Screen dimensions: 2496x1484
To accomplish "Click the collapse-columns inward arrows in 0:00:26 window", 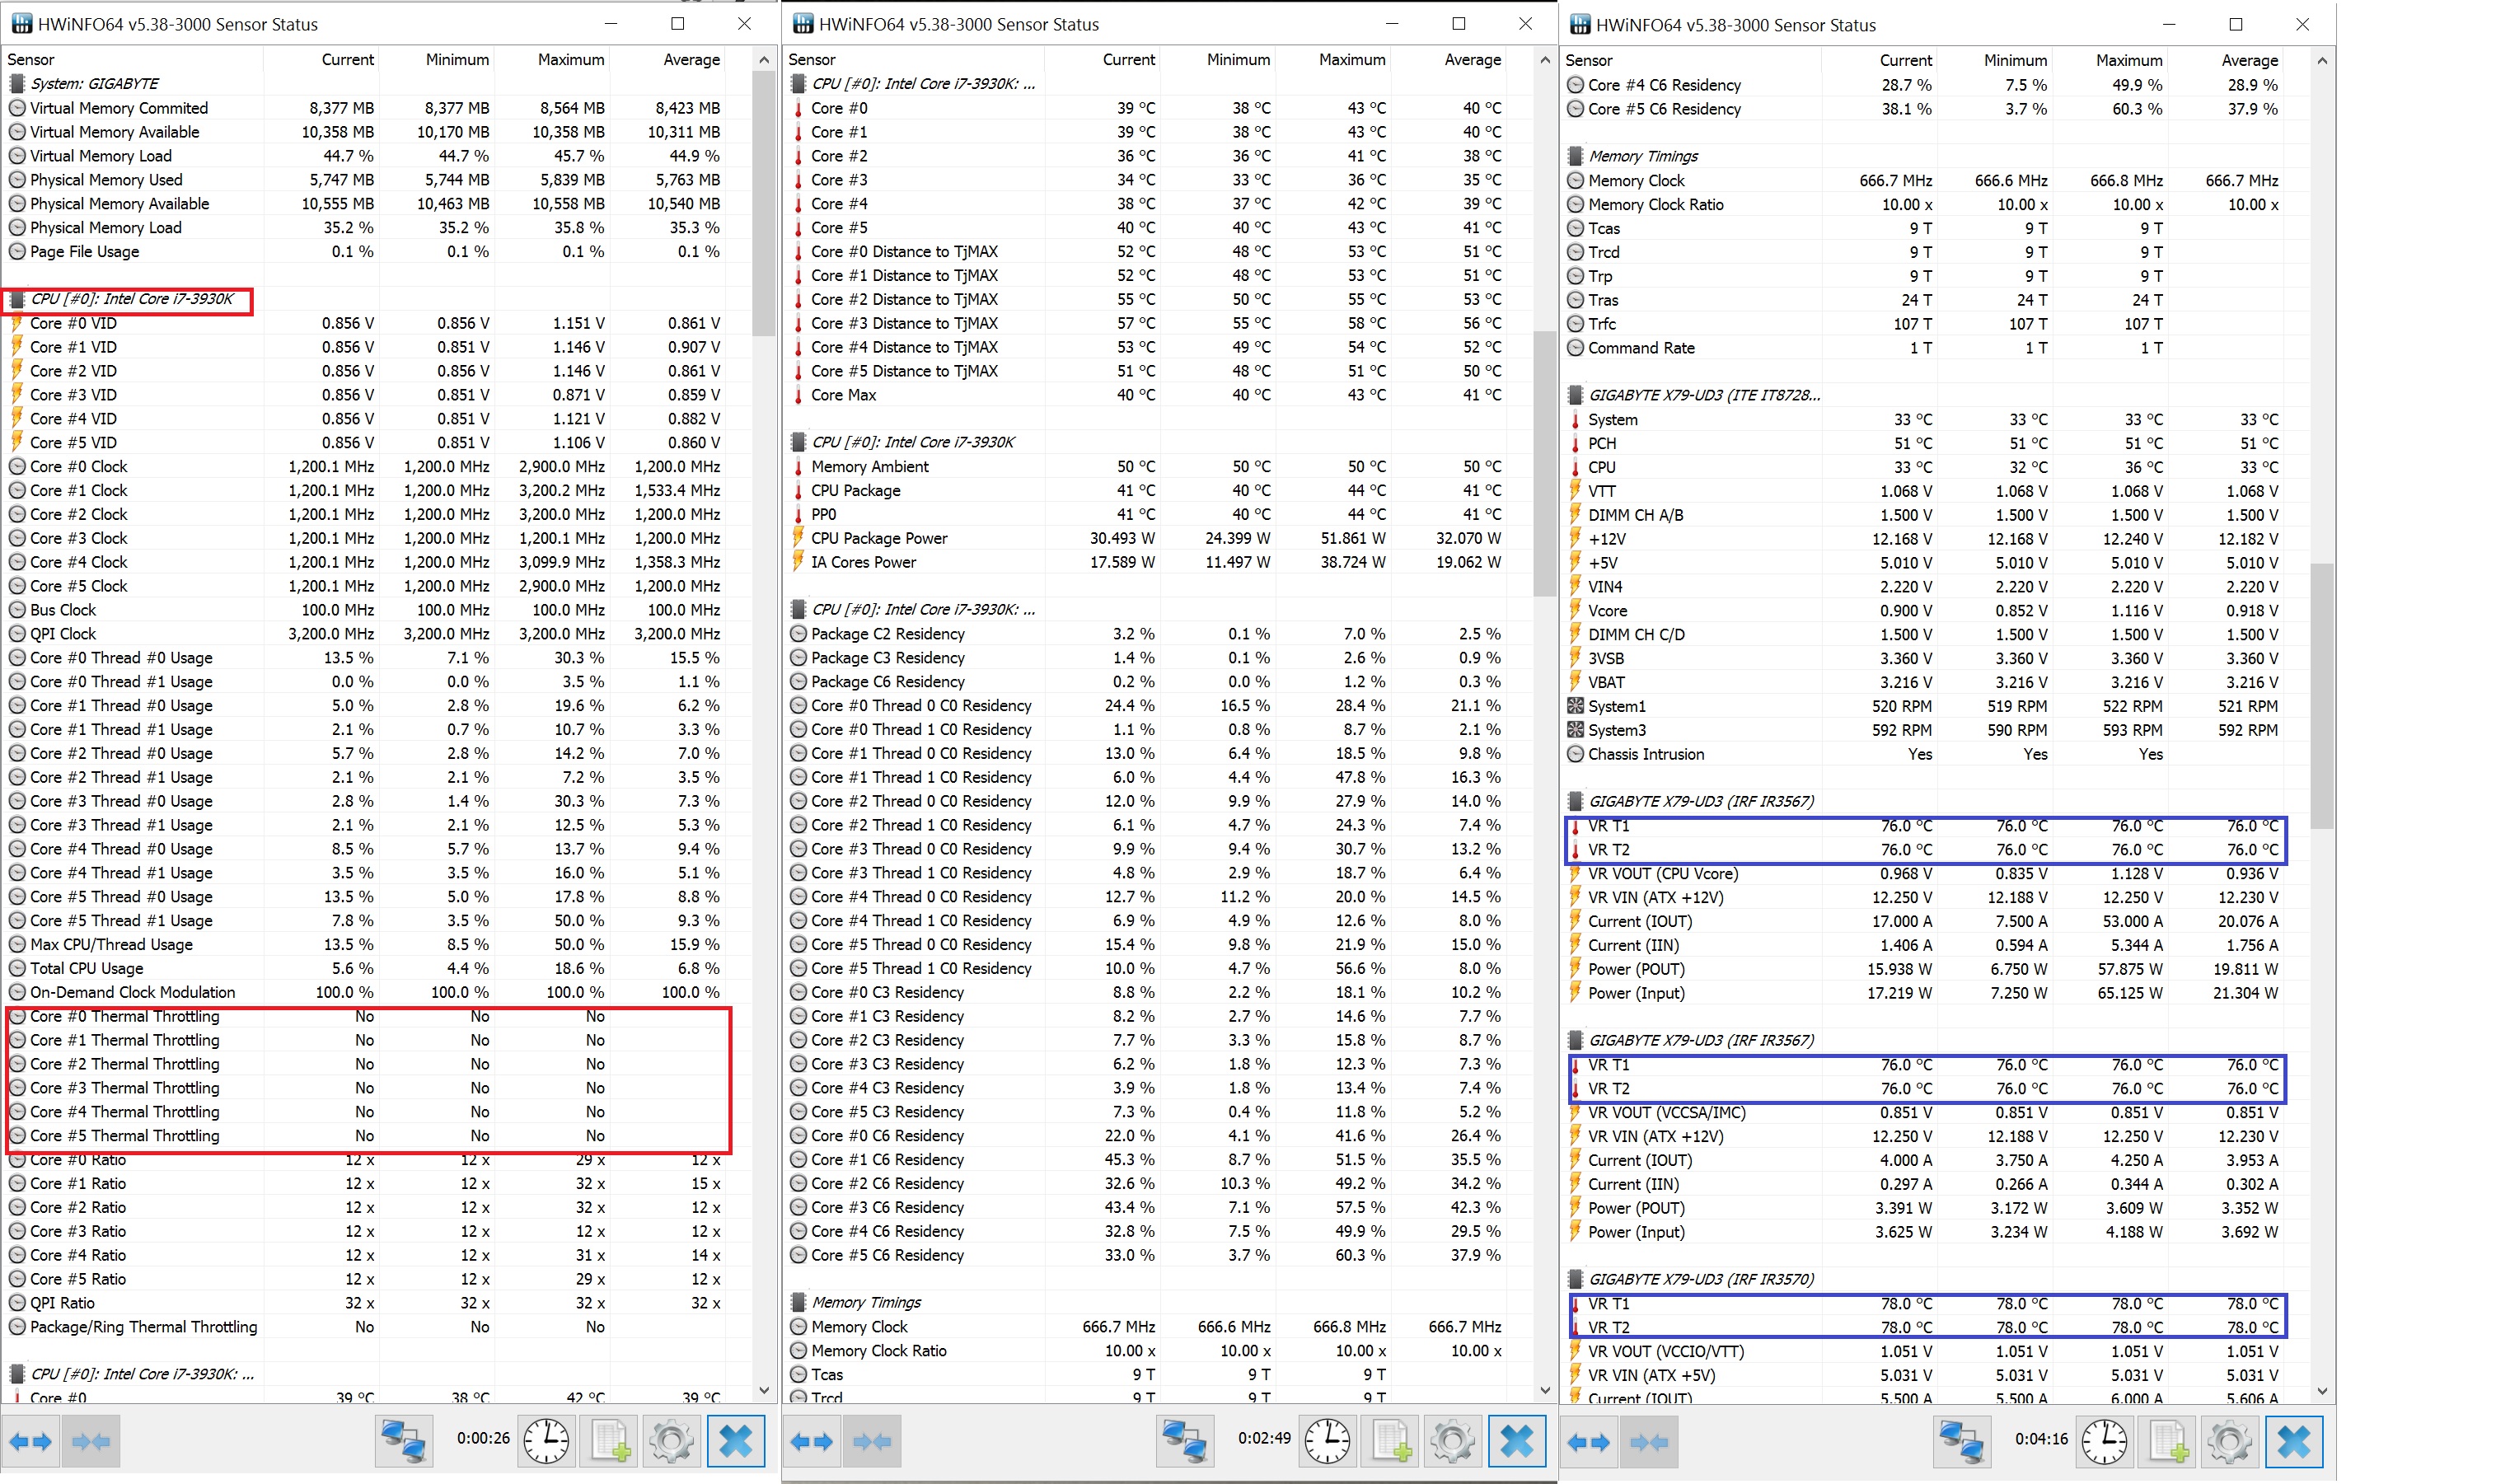I will 91,1441.
